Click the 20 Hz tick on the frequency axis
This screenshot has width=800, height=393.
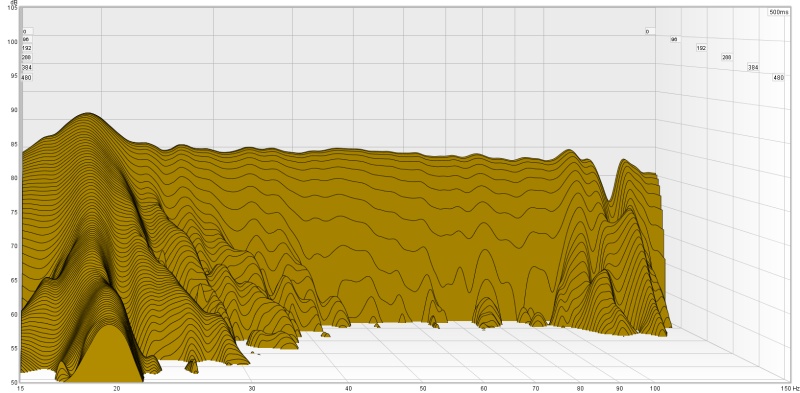(116, 388)
